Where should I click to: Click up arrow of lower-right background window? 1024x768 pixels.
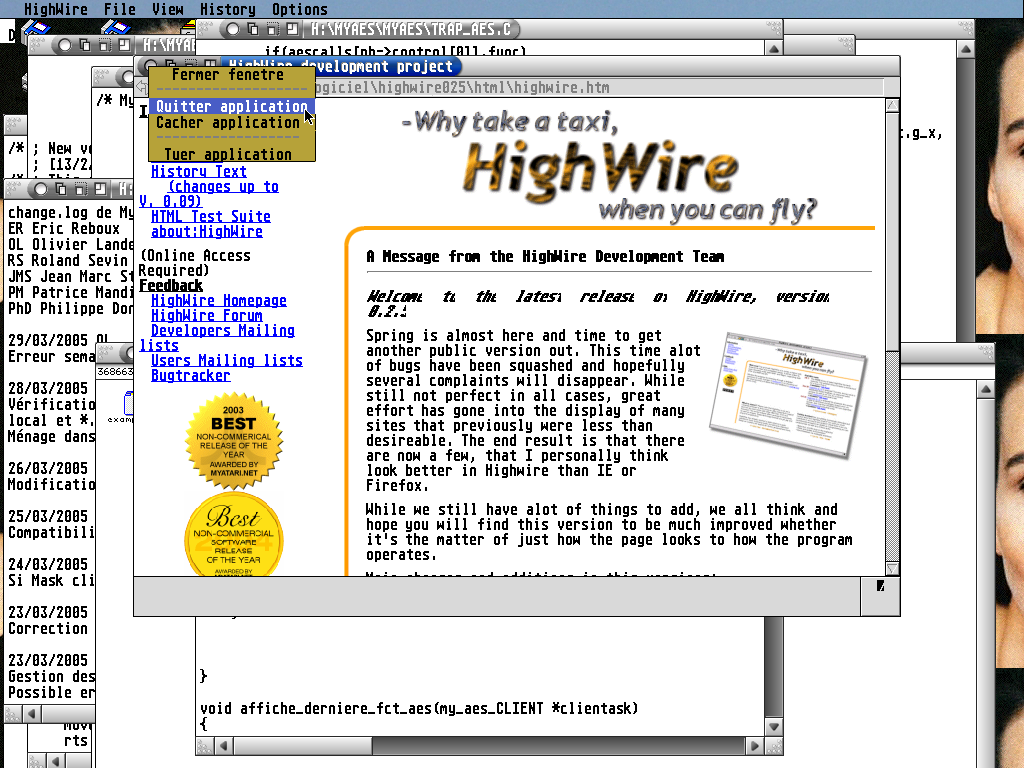985,389
